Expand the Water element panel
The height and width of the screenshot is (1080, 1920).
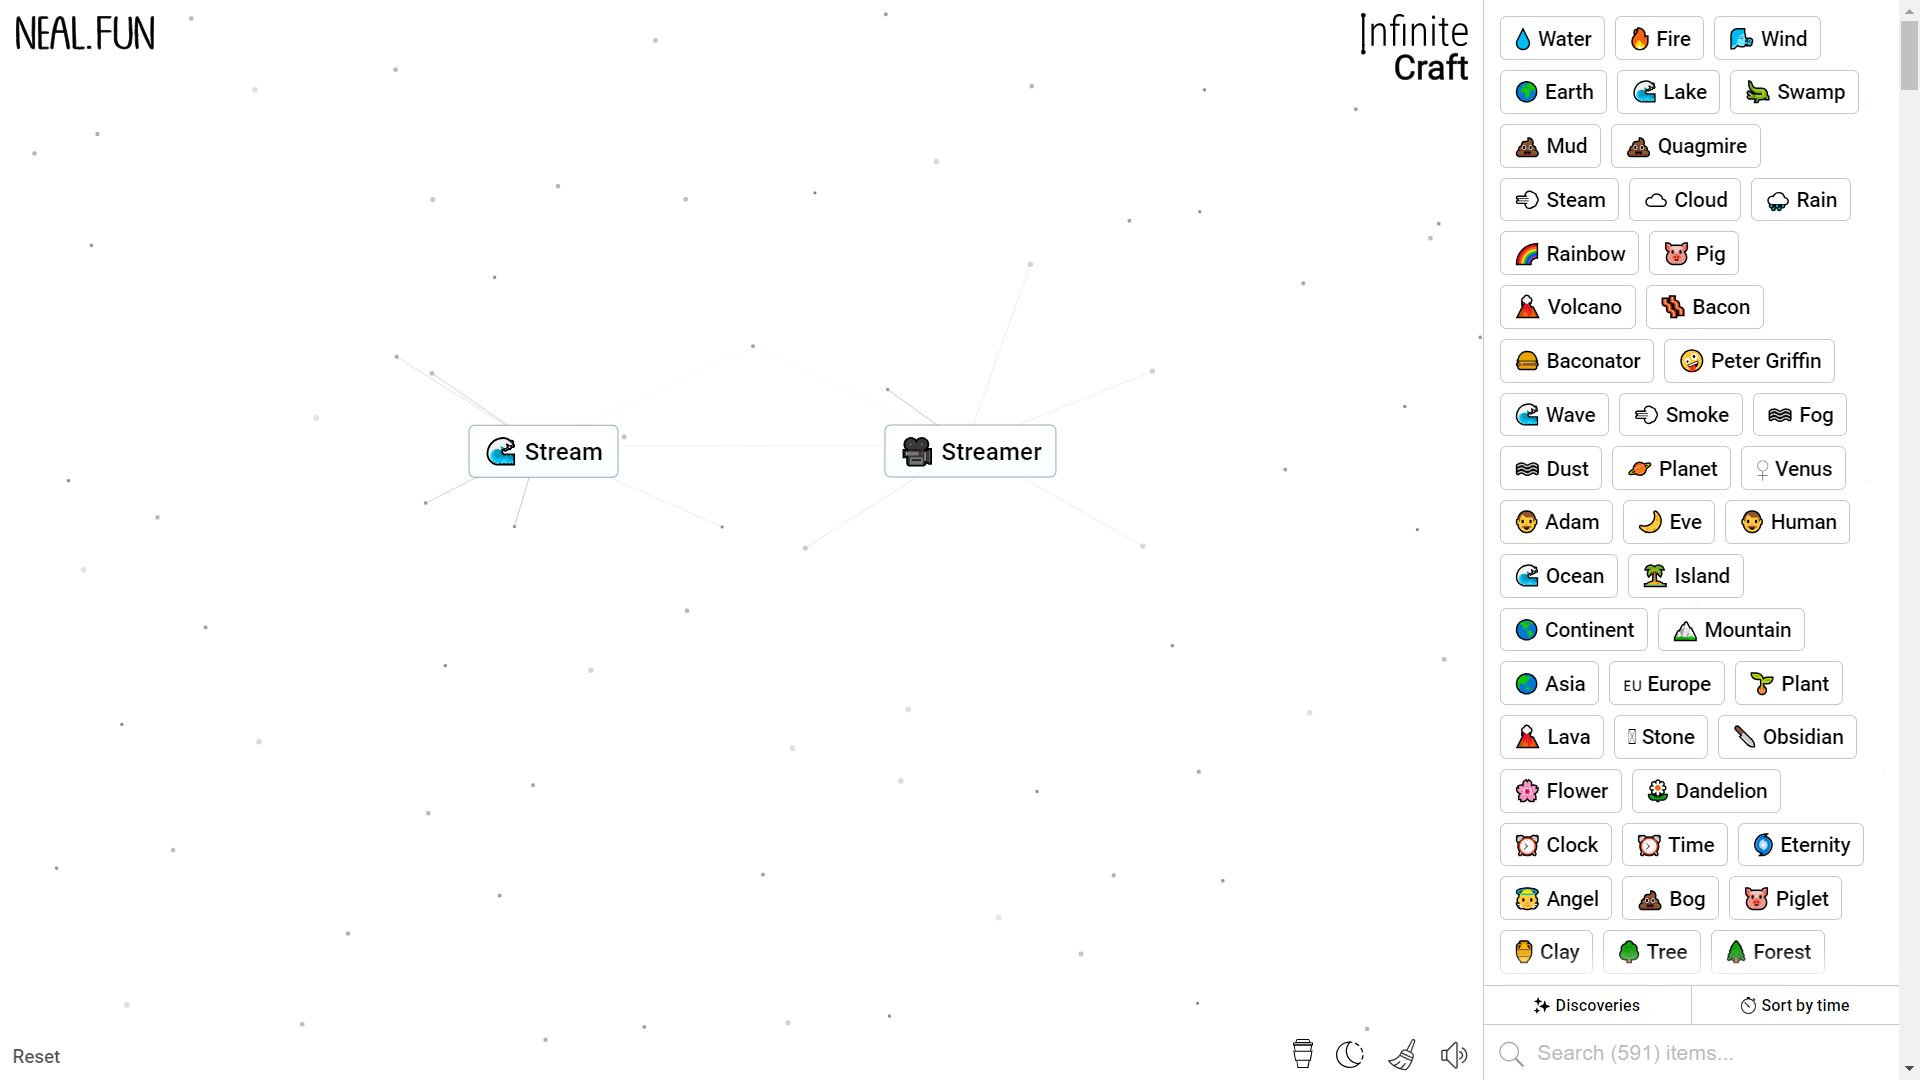click(x=1553, y=38)
